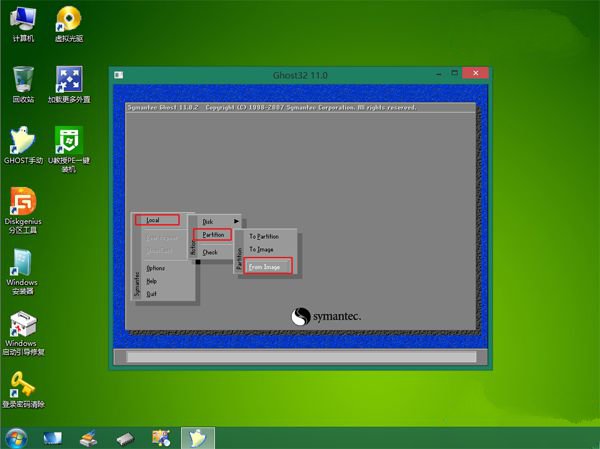This screenshot has width=600, height=449.
Task: Launch the GHOST手动 desktop shortcut
Action: (23, 145)
